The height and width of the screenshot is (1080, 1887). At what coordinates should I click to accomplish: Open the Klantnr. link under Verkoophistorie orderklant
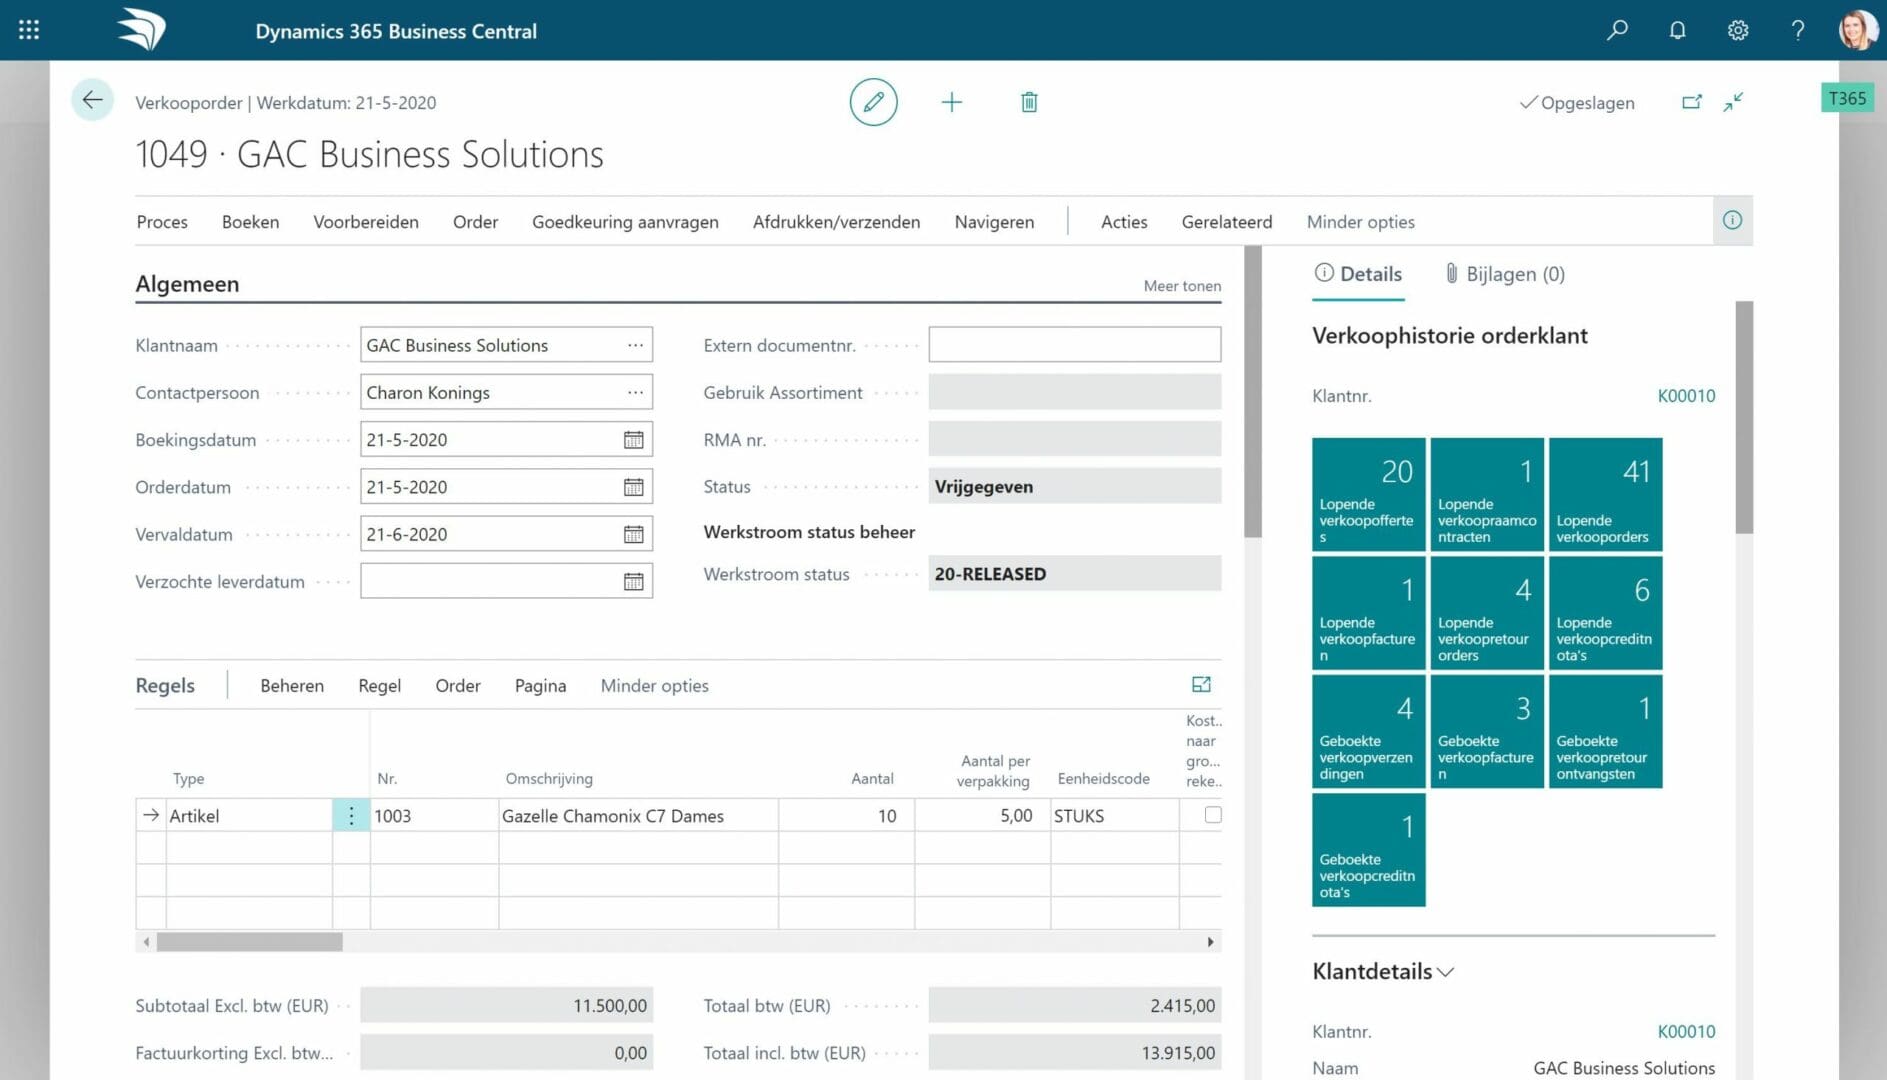[1686, 396]
